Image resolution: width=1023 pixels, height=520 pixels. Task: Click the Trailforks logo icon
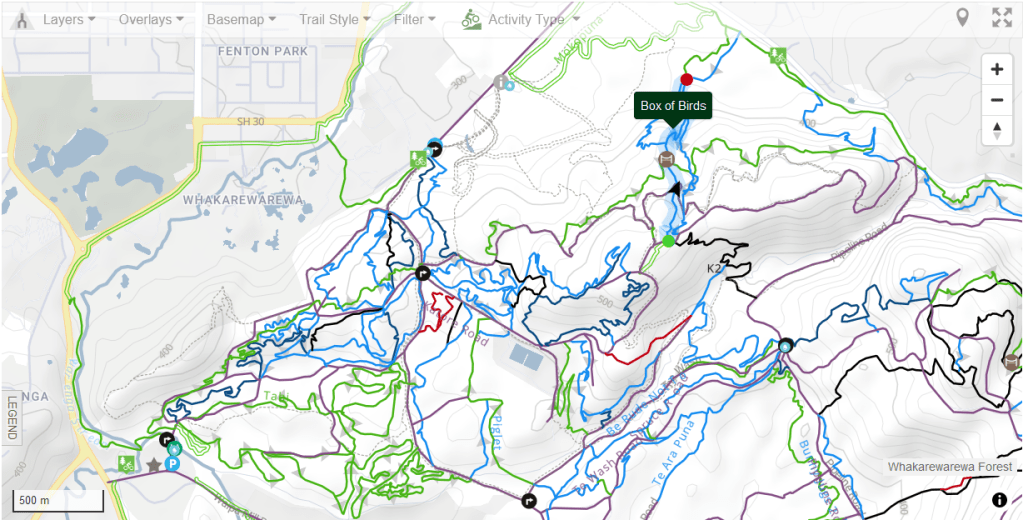tap(23, 20)
